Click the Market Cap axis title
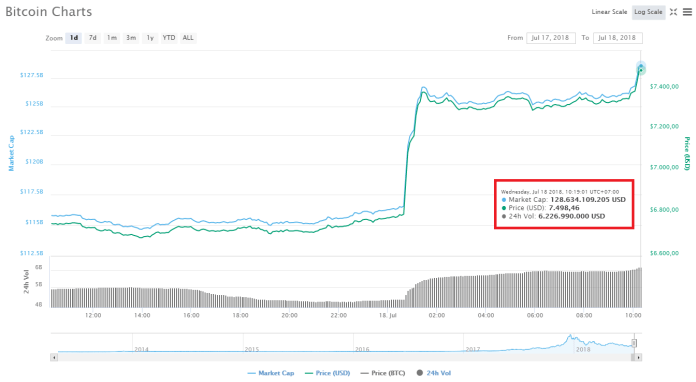The width and height of the screenshot is (696, 382). click(x=11, y=154)
